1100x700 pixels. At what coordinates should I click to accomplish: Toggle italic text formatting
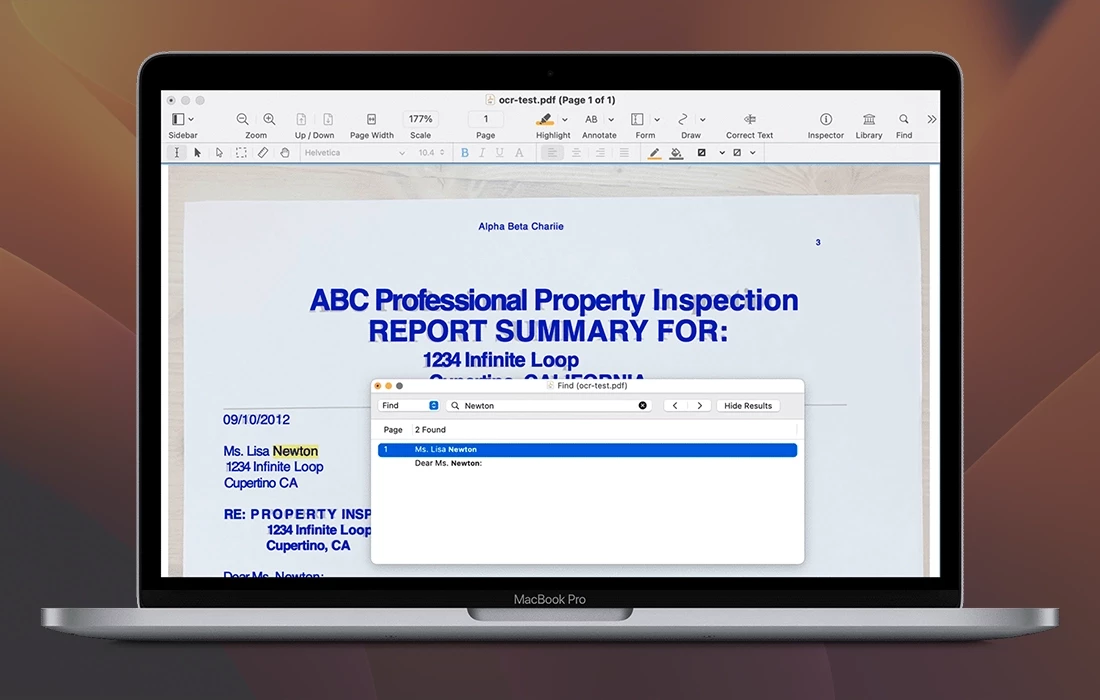point(482,153)
